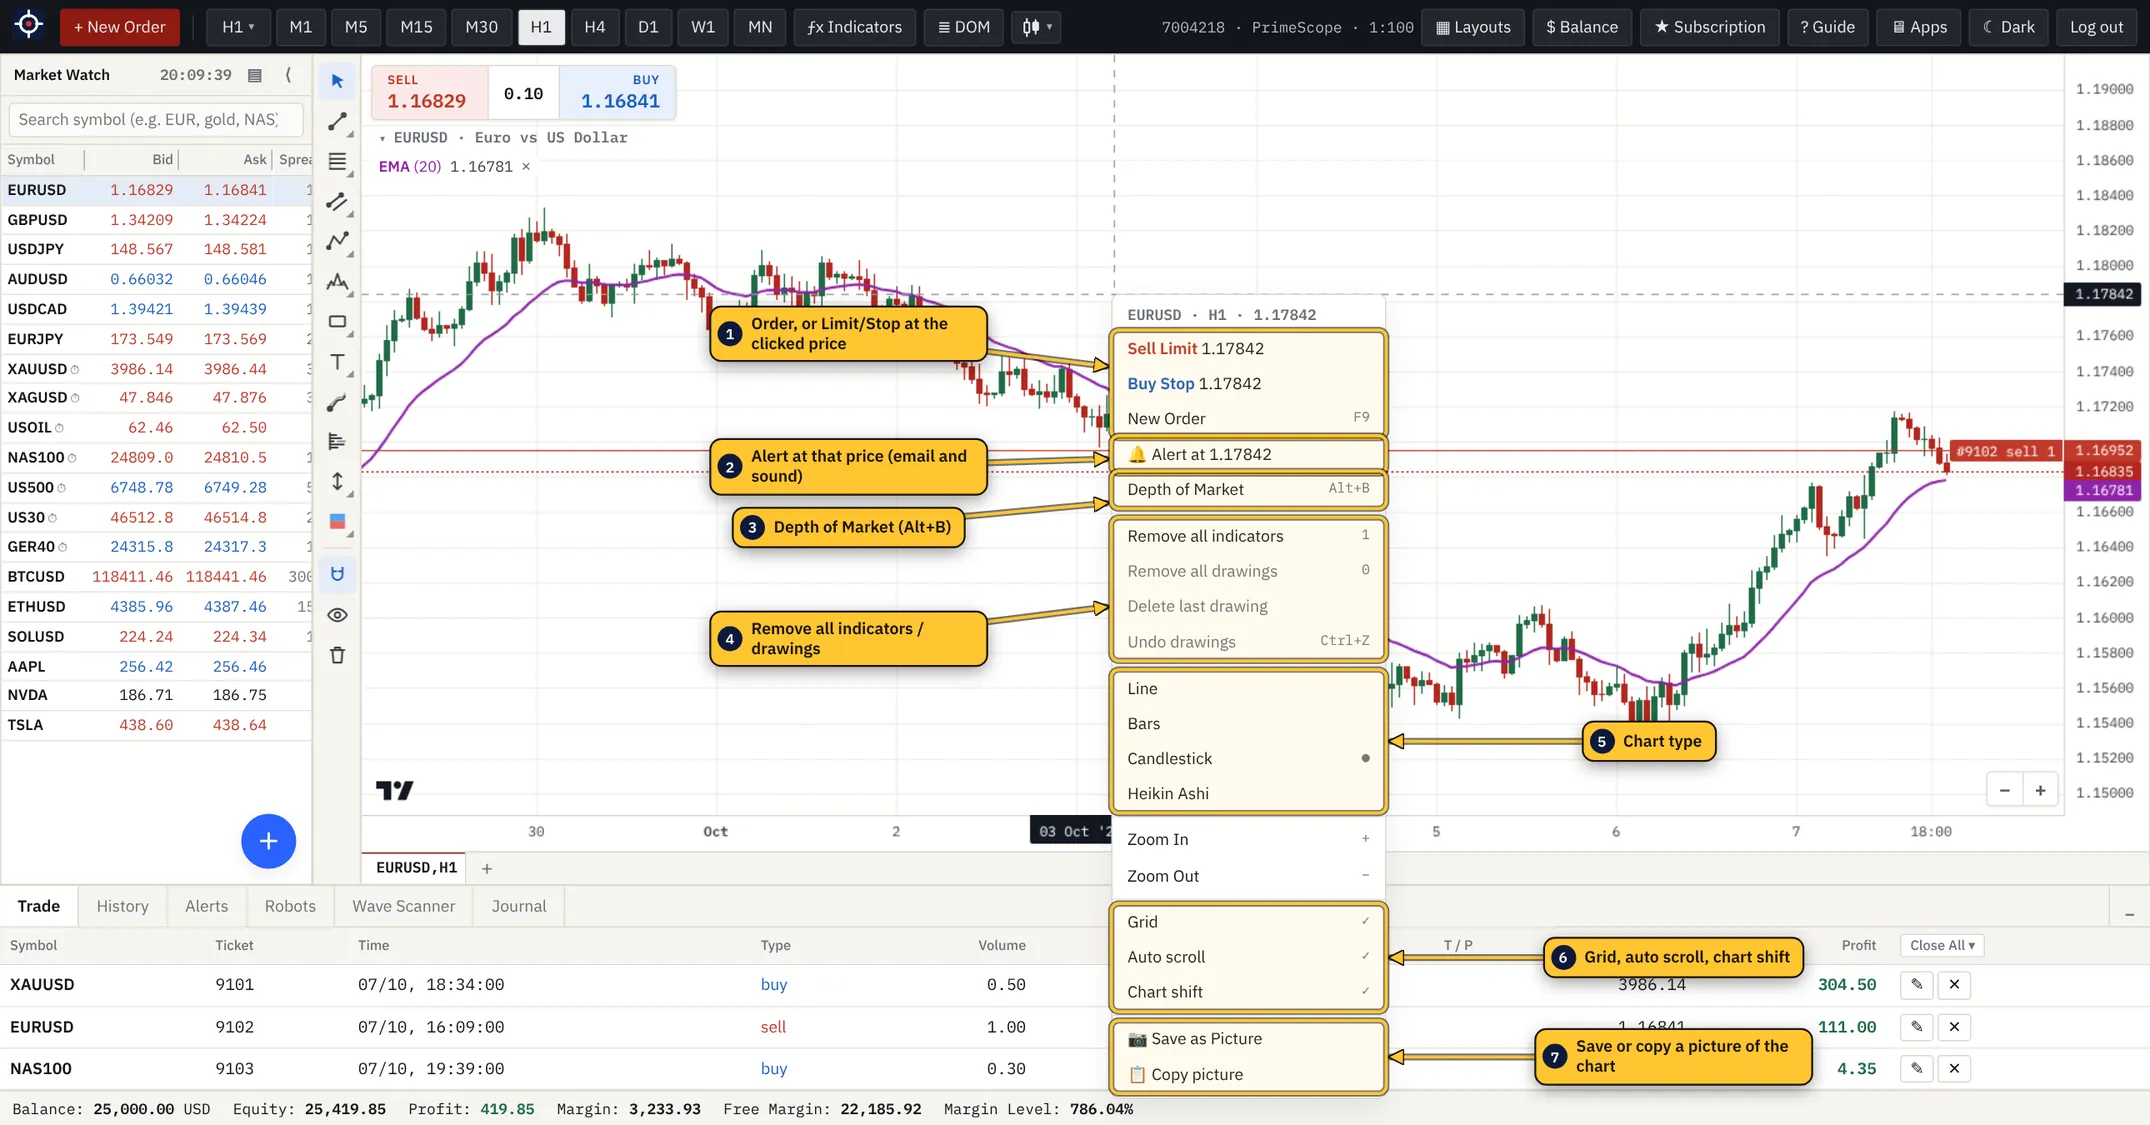Toggle the magnet snap mode

337,574
